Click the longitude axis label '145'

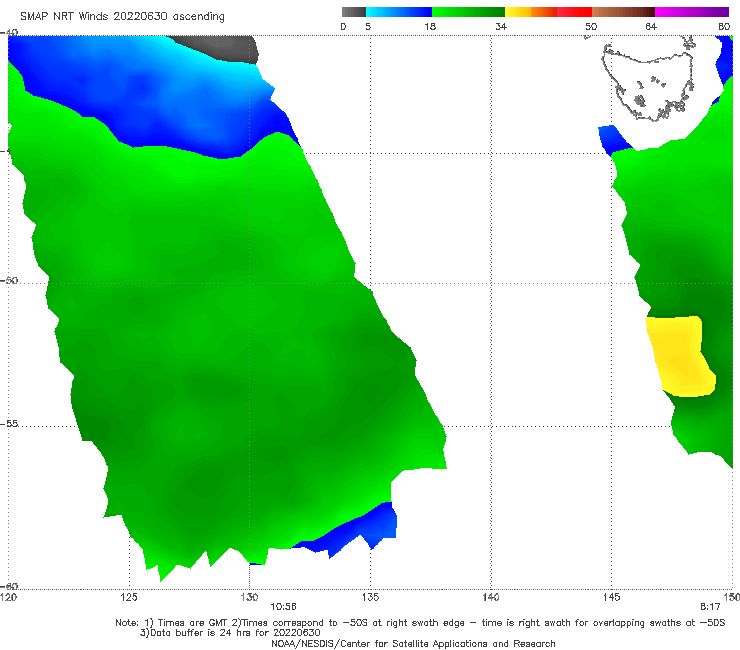(x=612, y=597)
